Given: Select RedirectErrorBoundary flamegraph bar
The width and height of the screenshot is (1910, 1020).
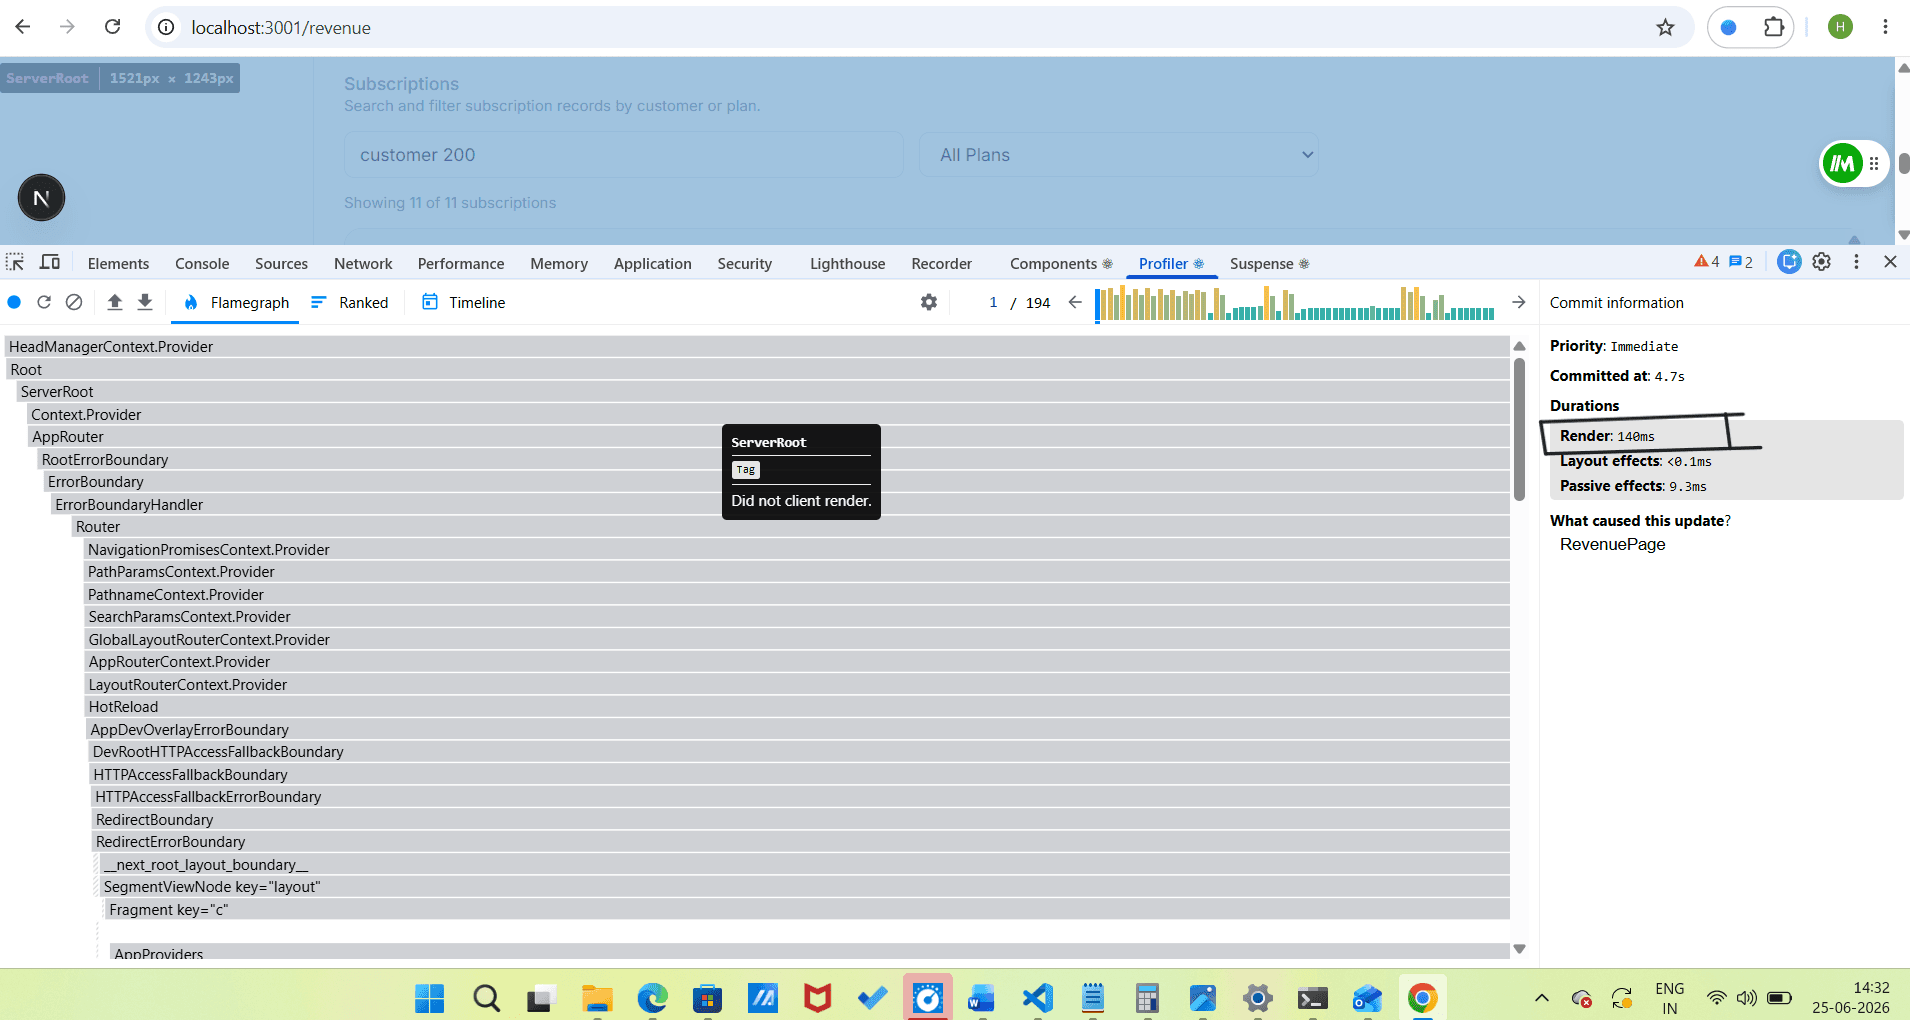Looking at the screenshot, I should (x=801, y=842).
